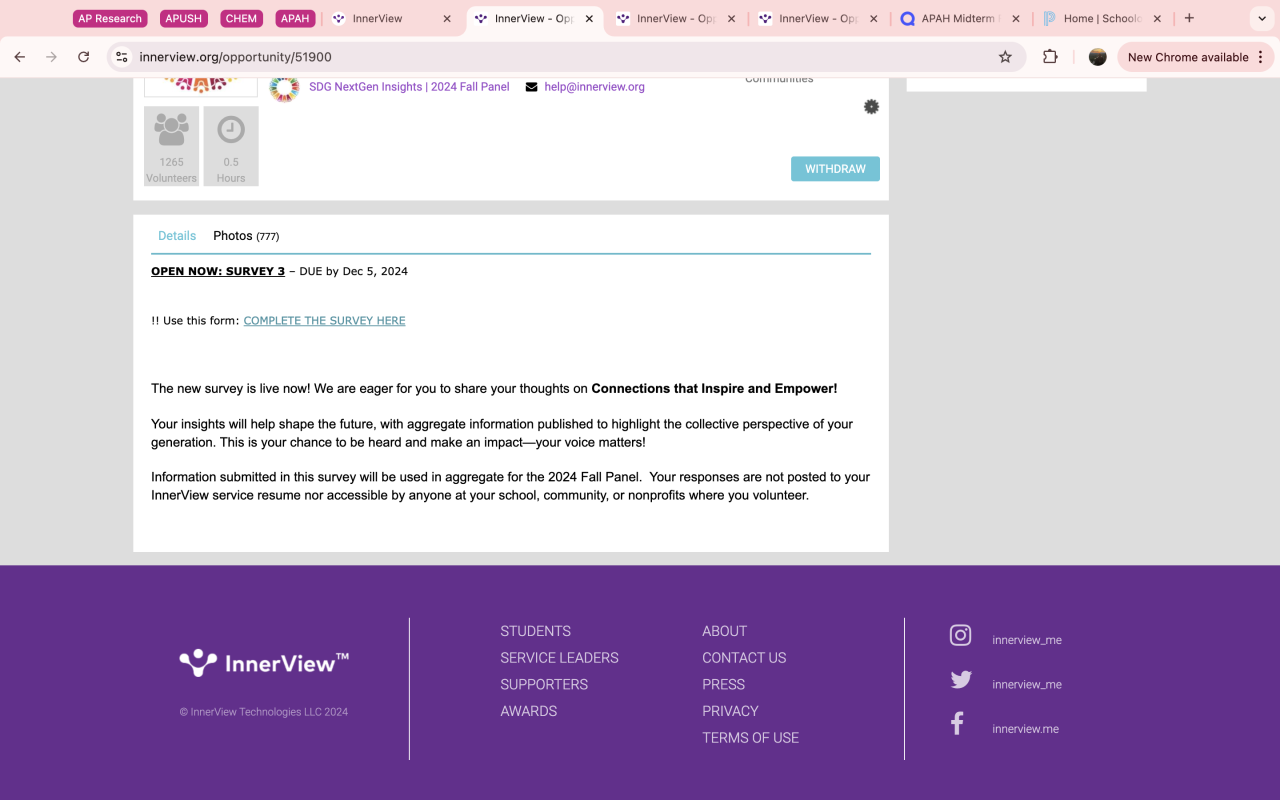Click the OPEN NOW: SURVEY 3 heading

[218, 271]
